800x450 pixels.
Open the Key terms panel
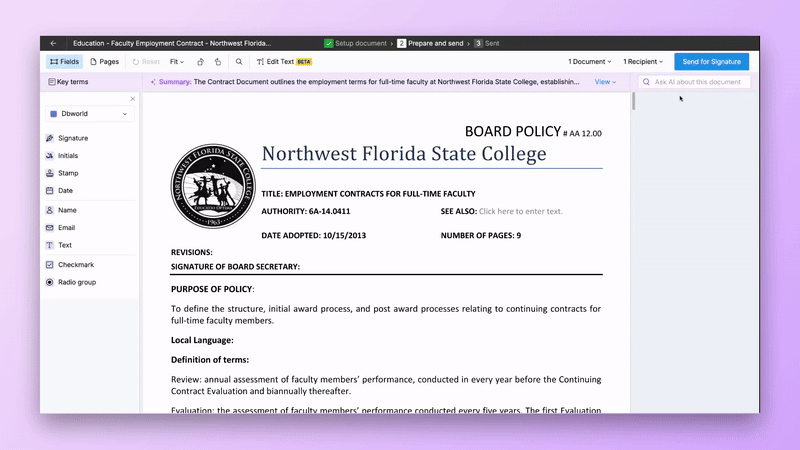[x=68, y=82]
